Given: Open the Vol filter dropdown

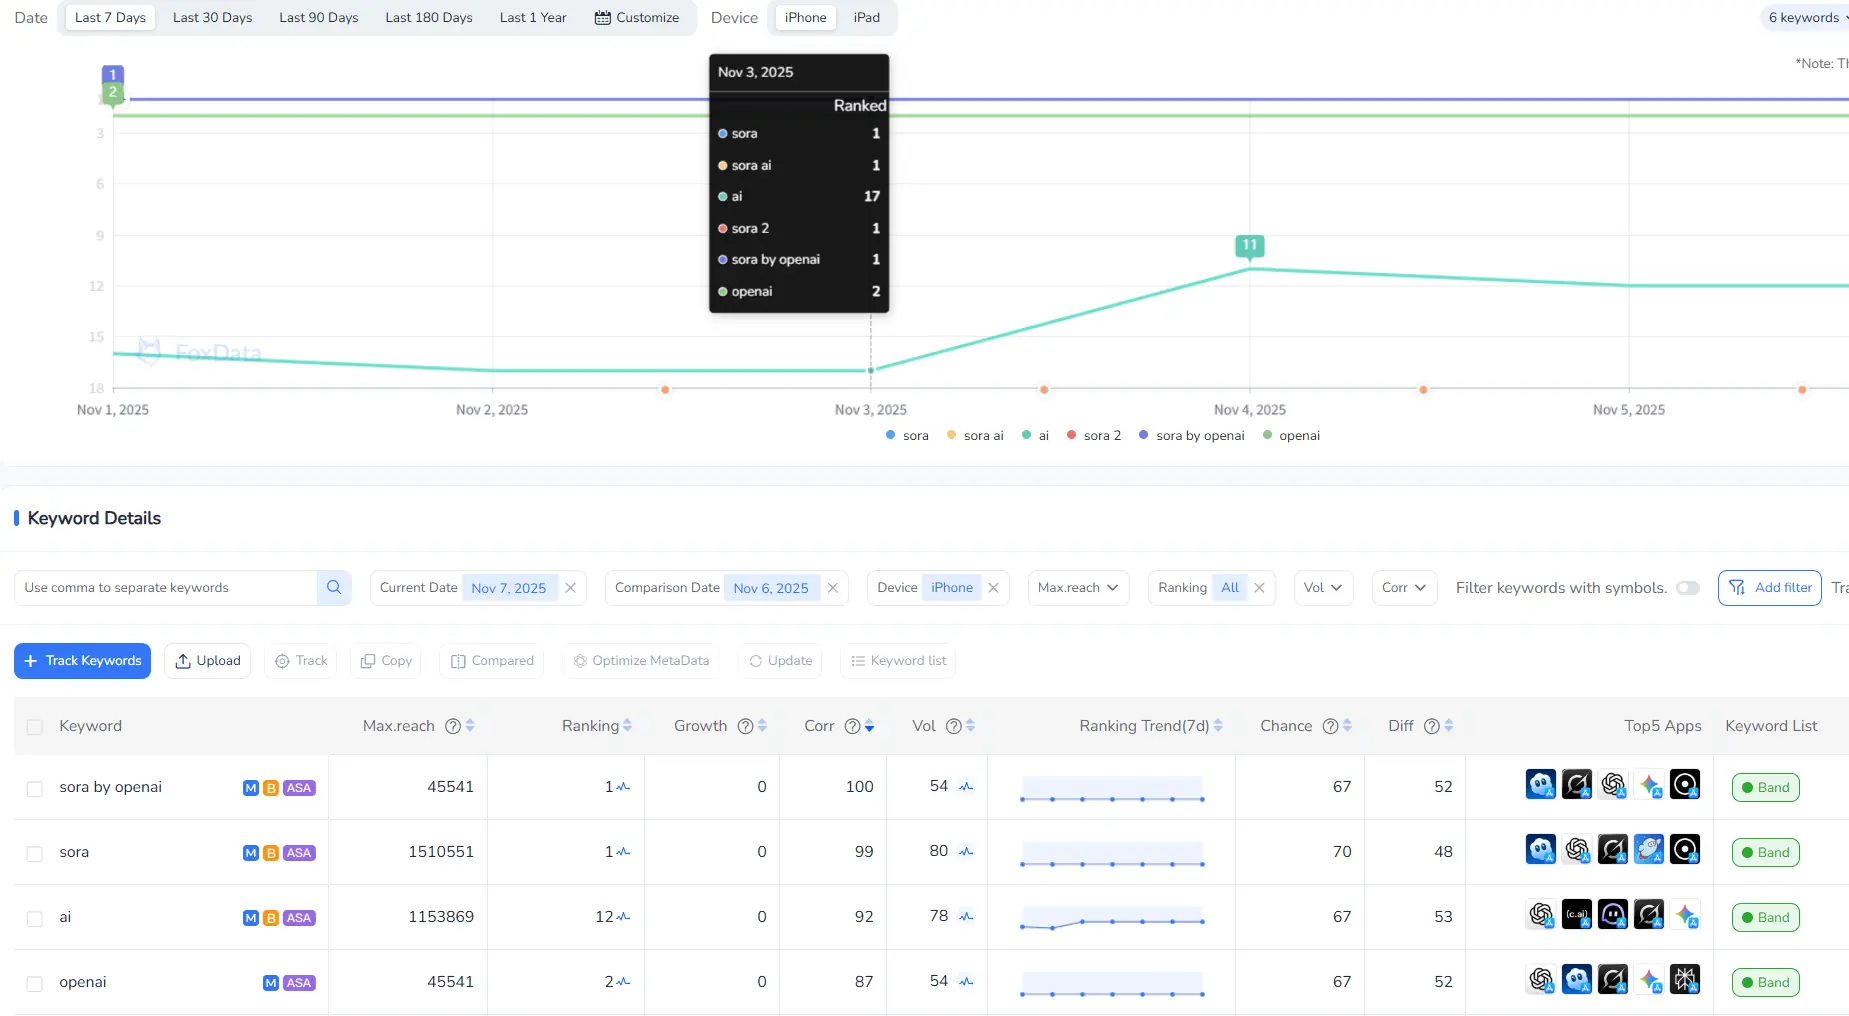Looking at the screenshot, I should (1322, 588).
